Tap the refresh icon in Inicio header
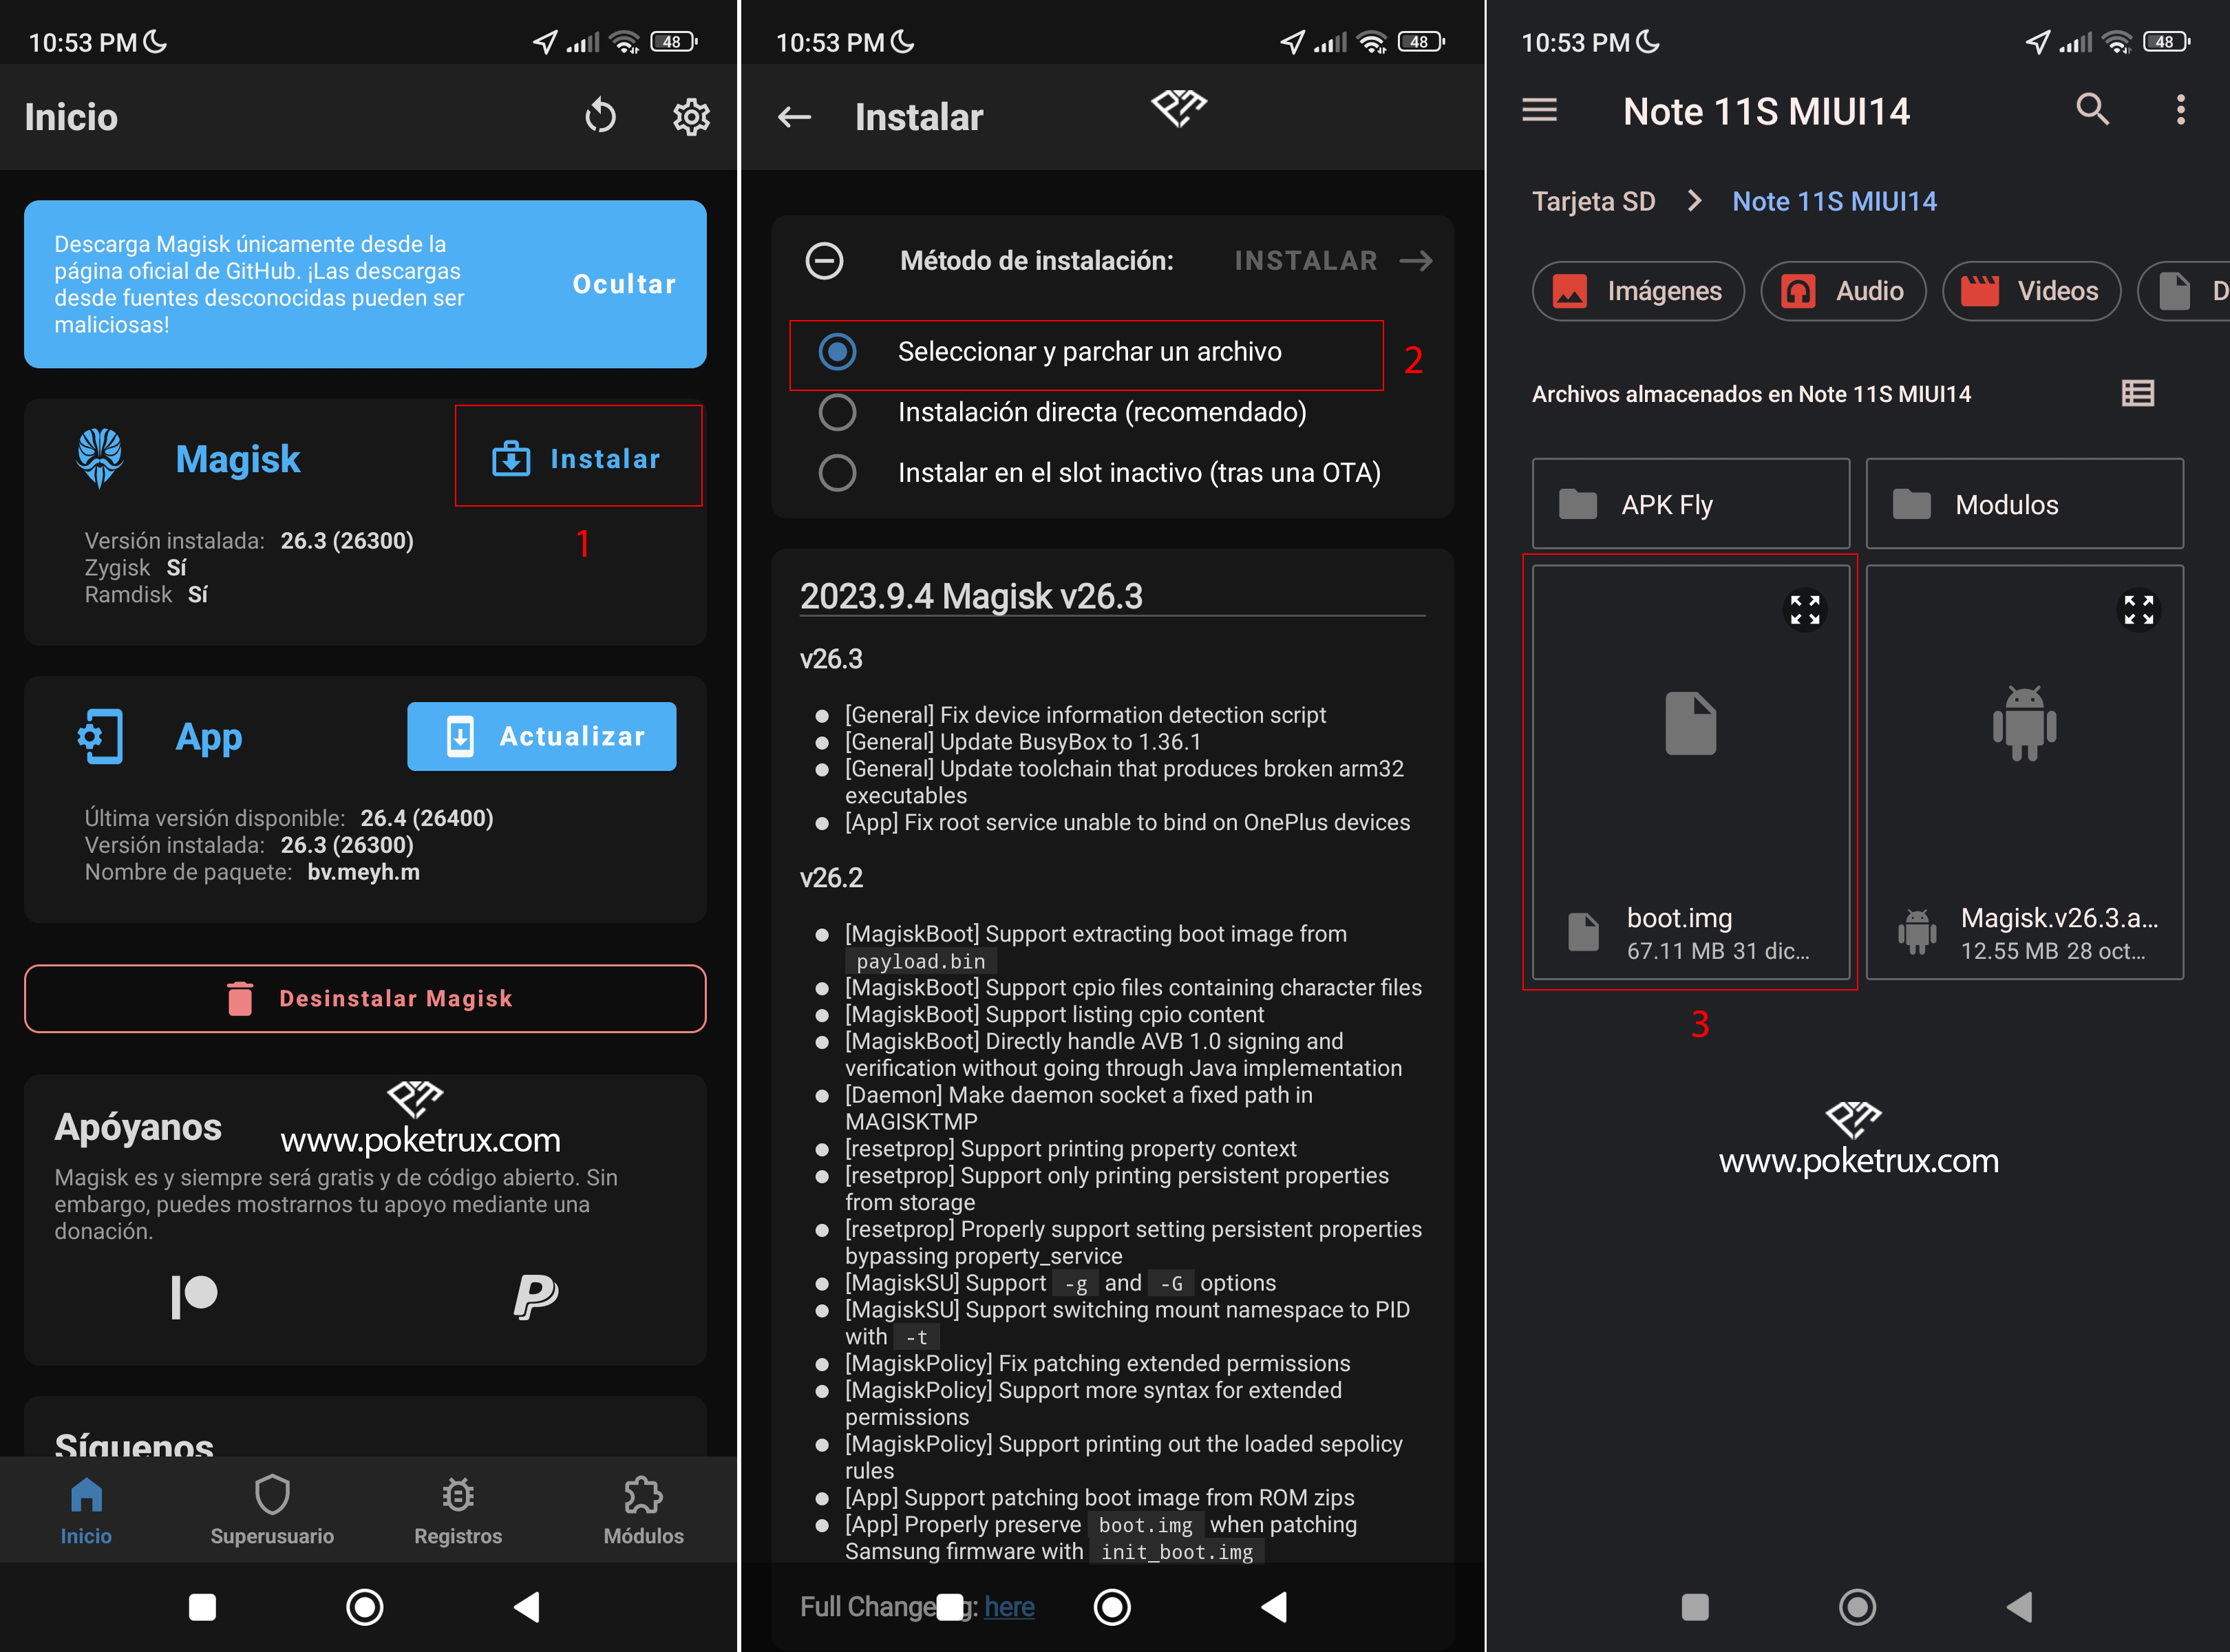Screen dimensions: 2230x1652 (x=600, y=117)
